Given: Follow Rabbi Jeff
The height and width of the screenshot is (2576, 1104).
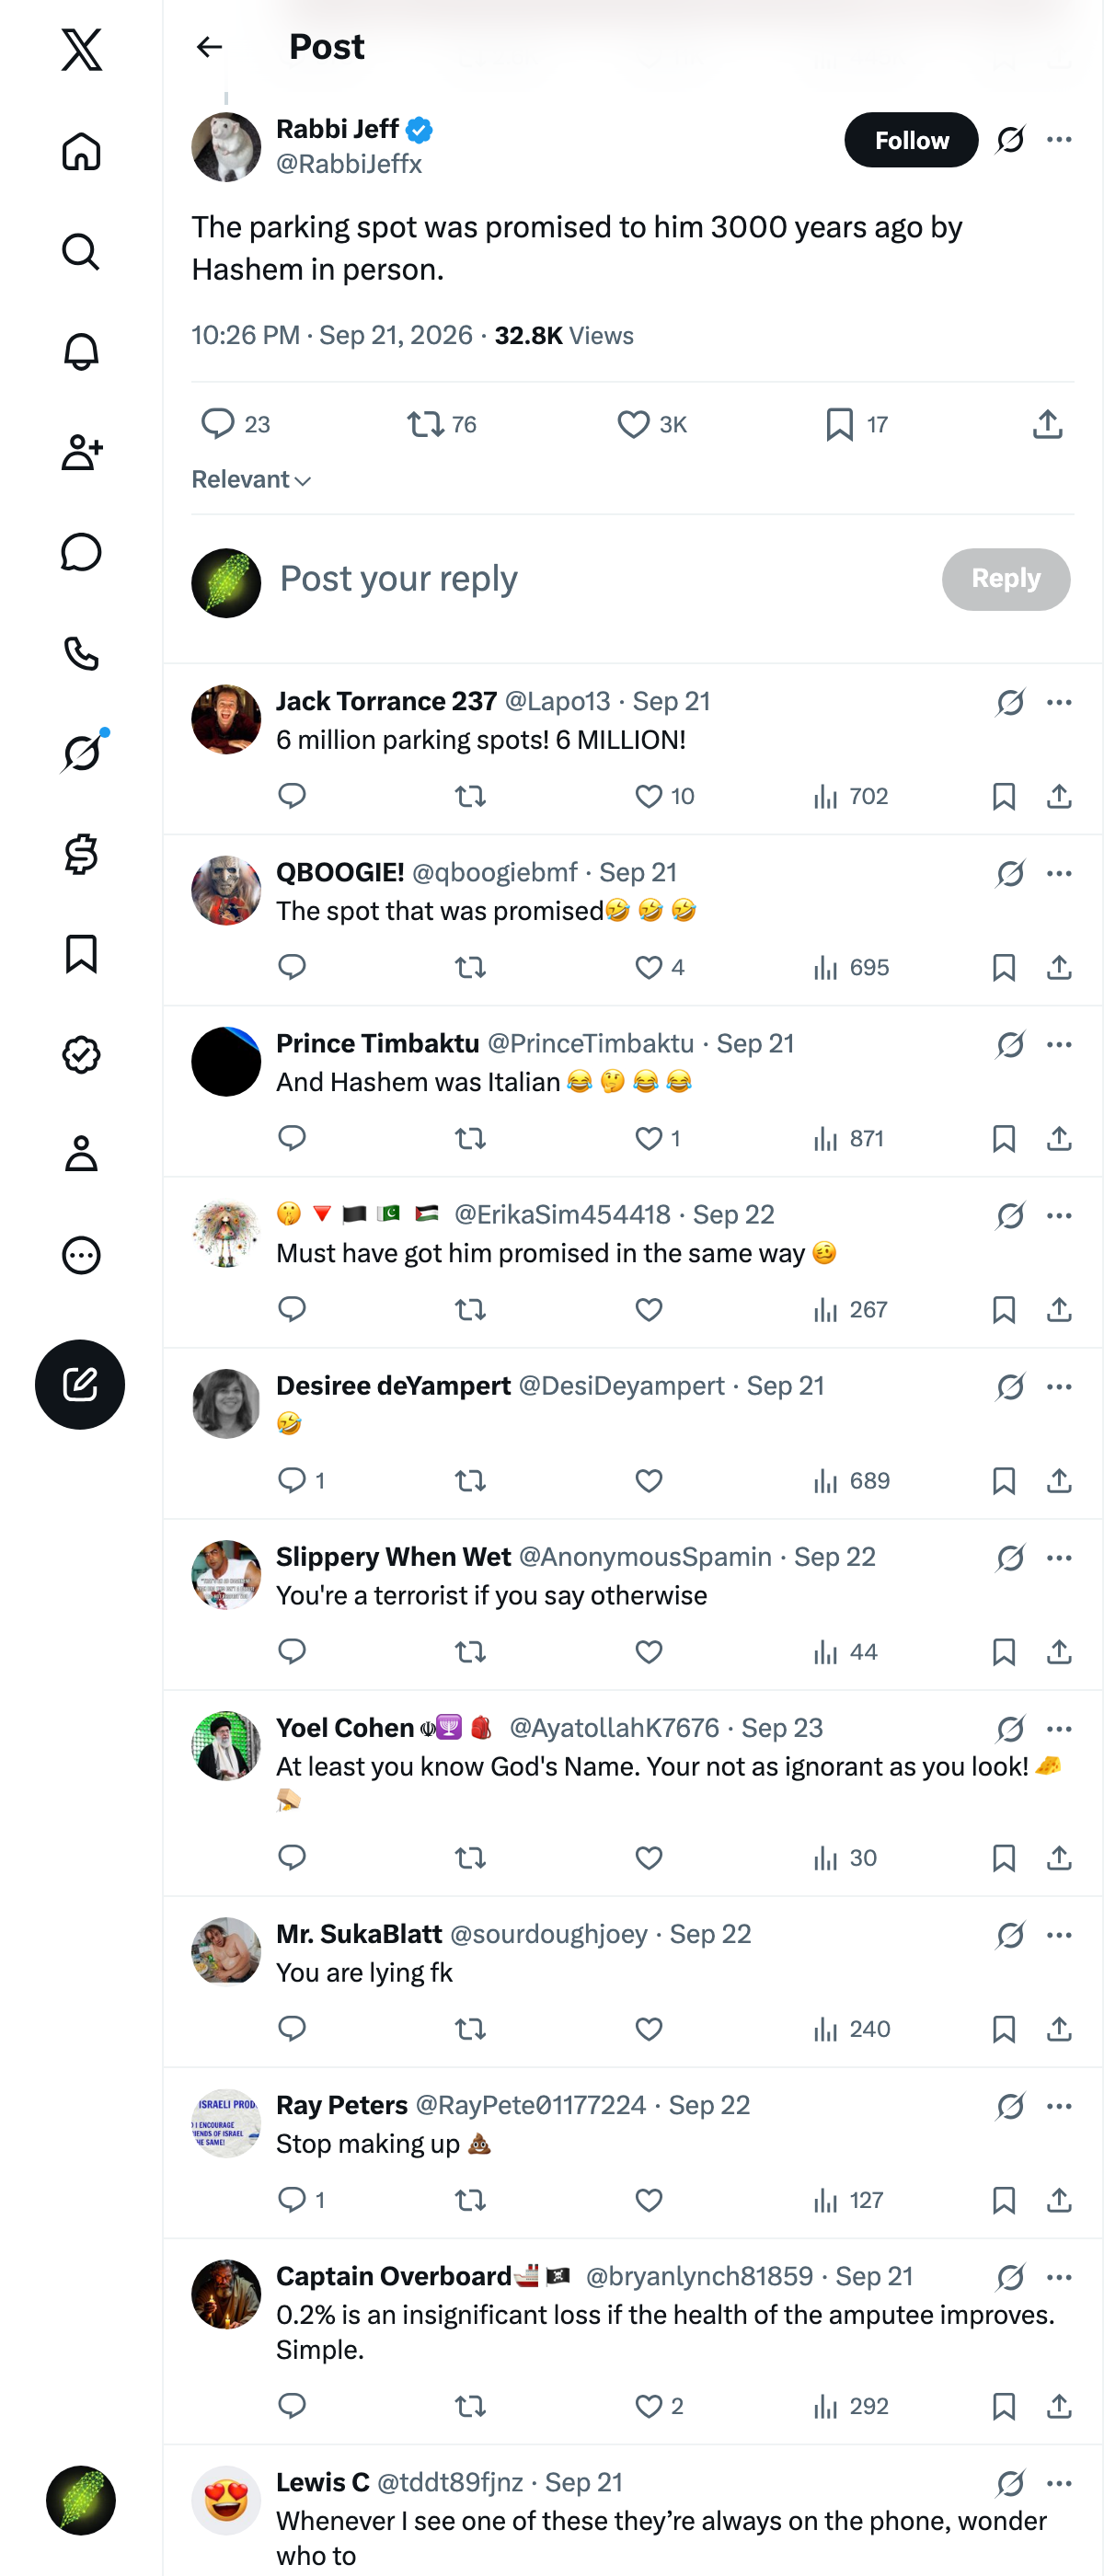Looking at the screenshot, I should [x=911, y=140].
